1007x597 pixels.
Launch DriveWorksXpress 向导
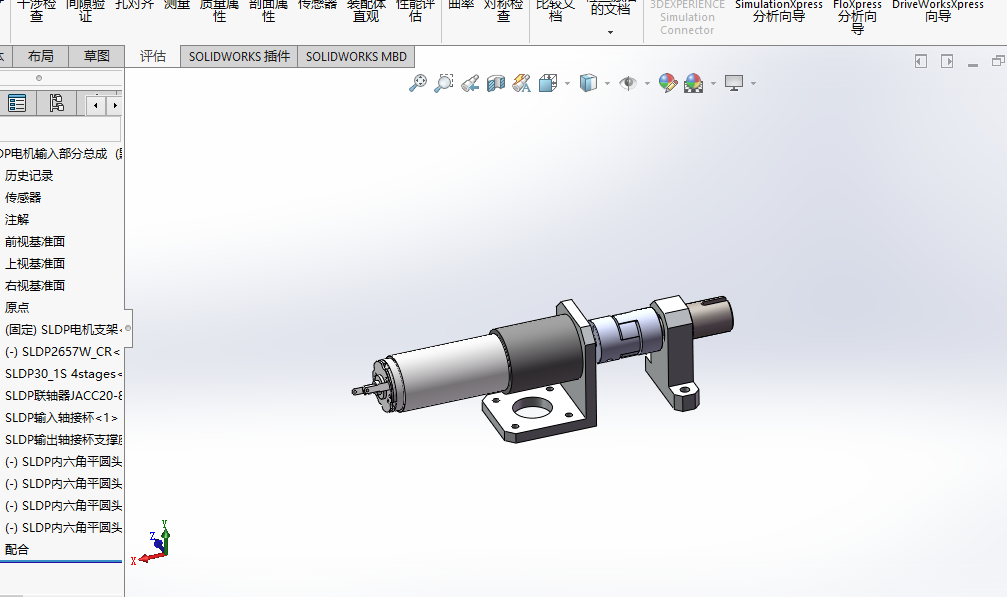click(938, 11)
